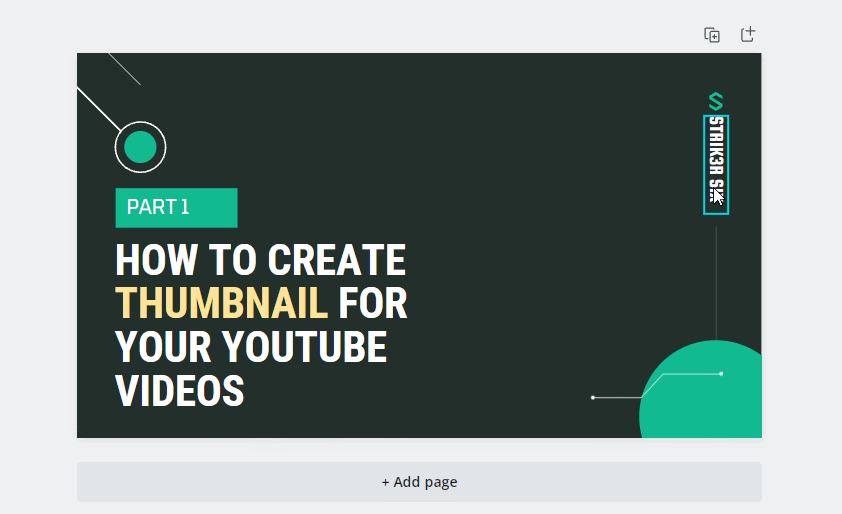The image size is (842, 514).
Task: Click the add new page icon
Action: click(748, 34)
